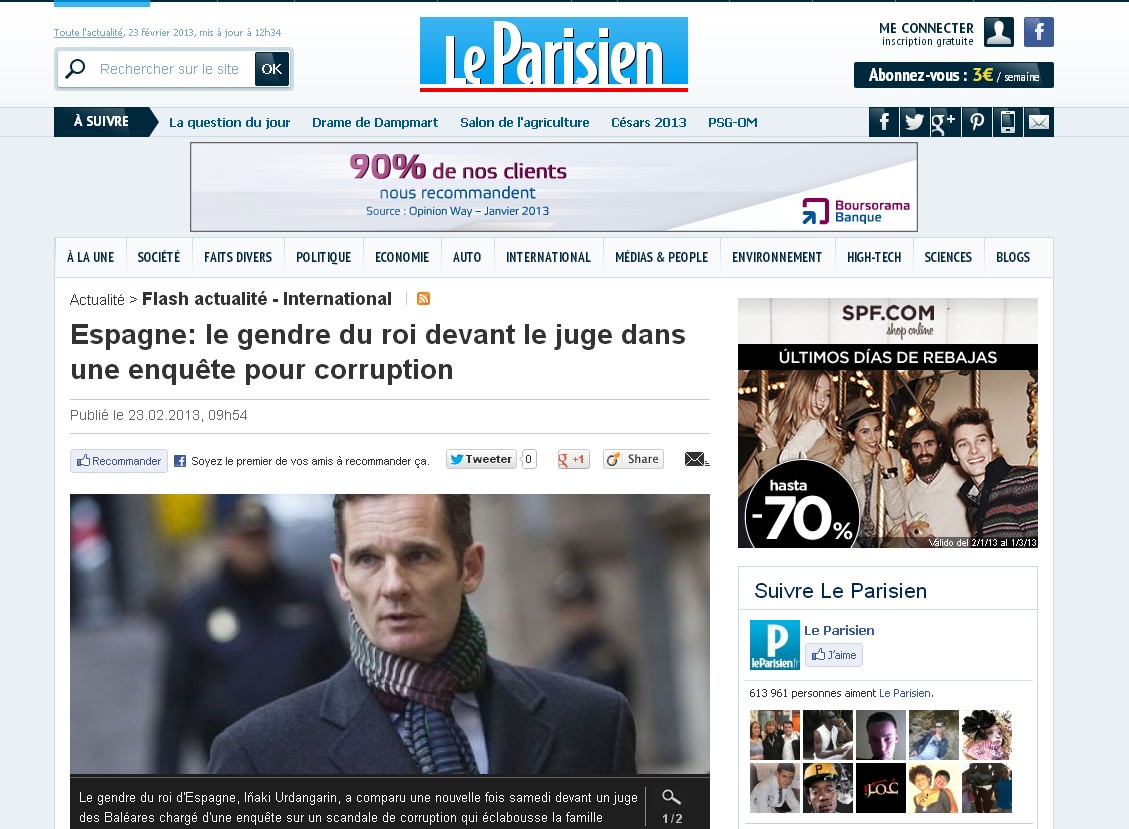Open the Pinterest icon in the À suivre bar
The width and height of the screenshot is (1129, 829).
(976, 122)
